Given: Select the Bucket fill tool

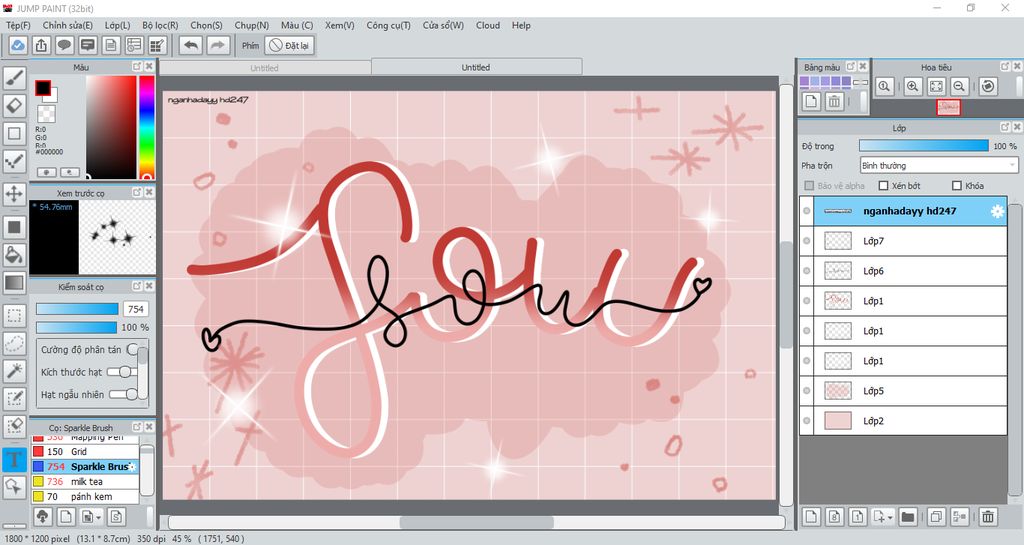Looking at the screenshot, I should click(14, 254).
